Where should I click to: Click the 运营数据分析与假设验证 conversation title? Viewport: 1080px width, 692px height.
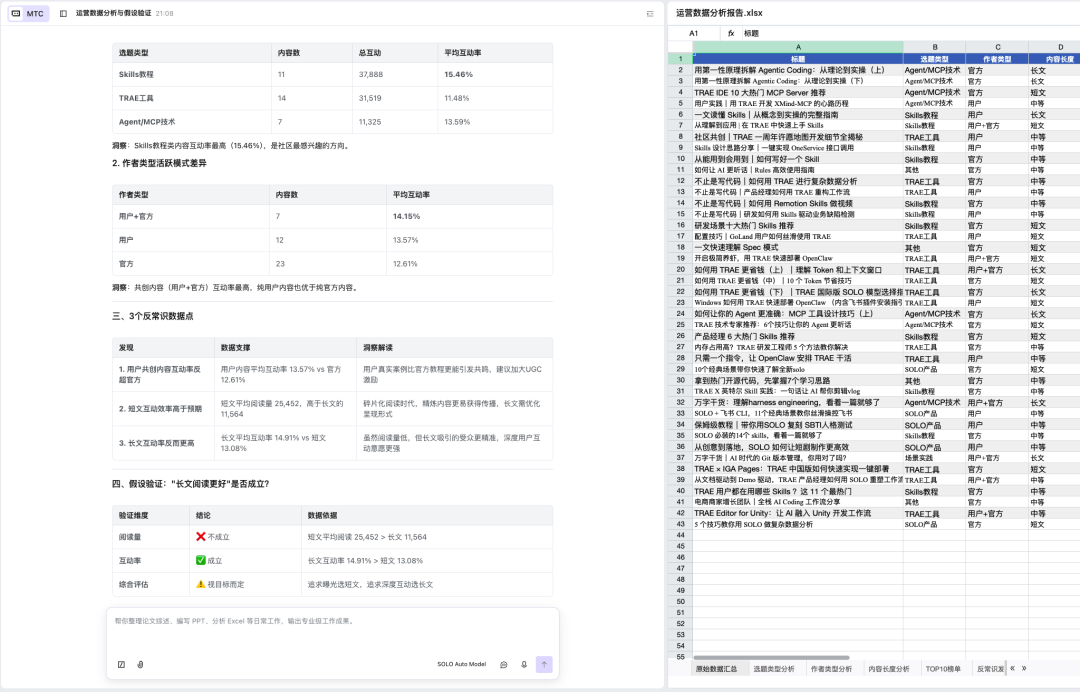coord(114,13)
